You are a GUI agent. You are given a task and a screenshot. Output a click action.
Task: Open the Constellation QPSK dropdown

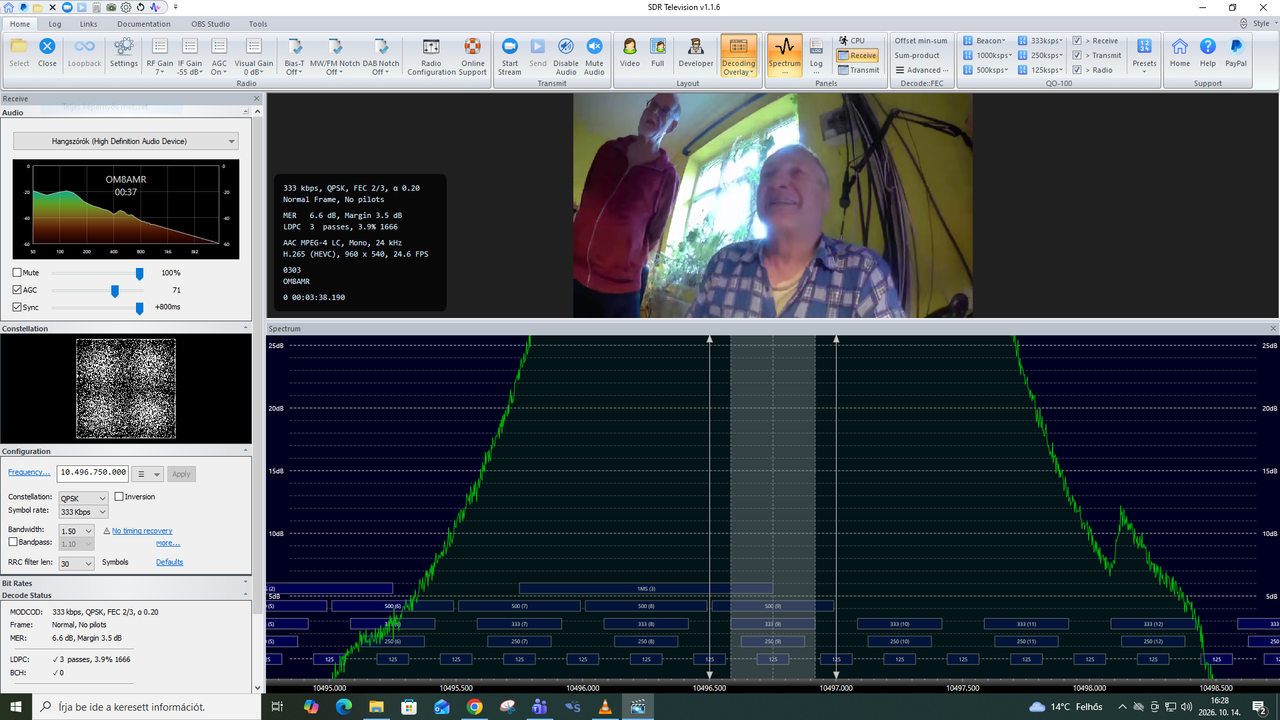tap(83, 498)
